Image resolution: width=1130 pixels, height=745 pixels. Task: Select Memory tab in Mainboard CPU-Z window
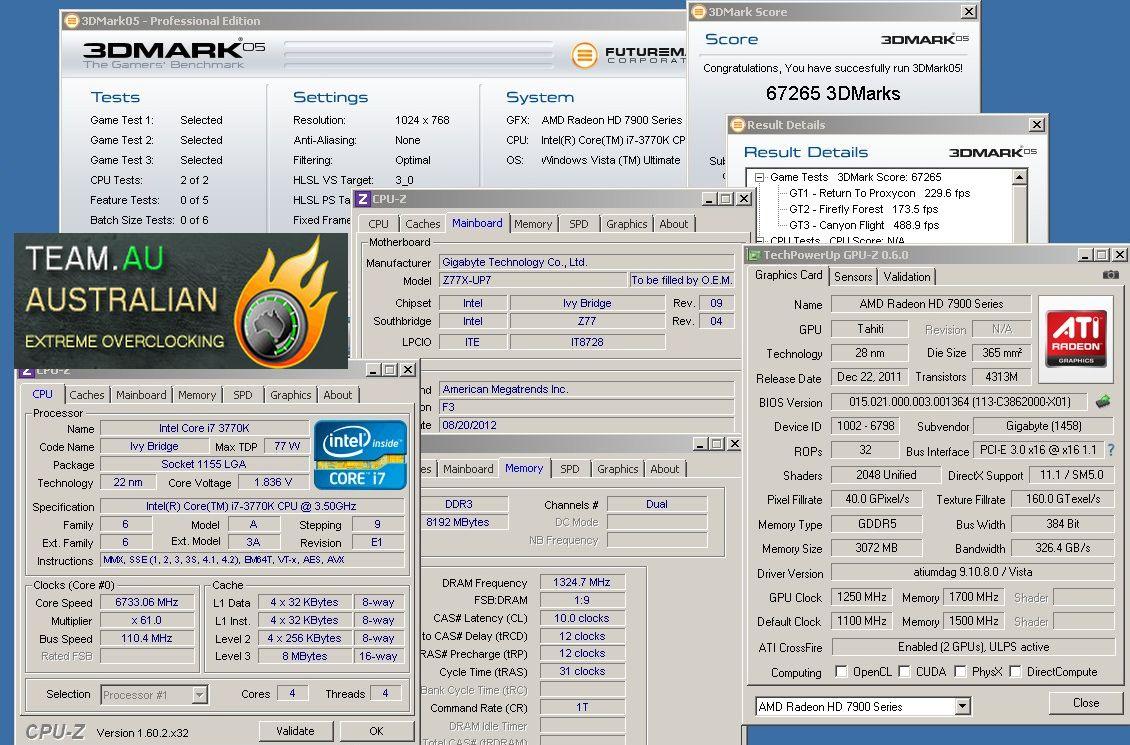533,224
